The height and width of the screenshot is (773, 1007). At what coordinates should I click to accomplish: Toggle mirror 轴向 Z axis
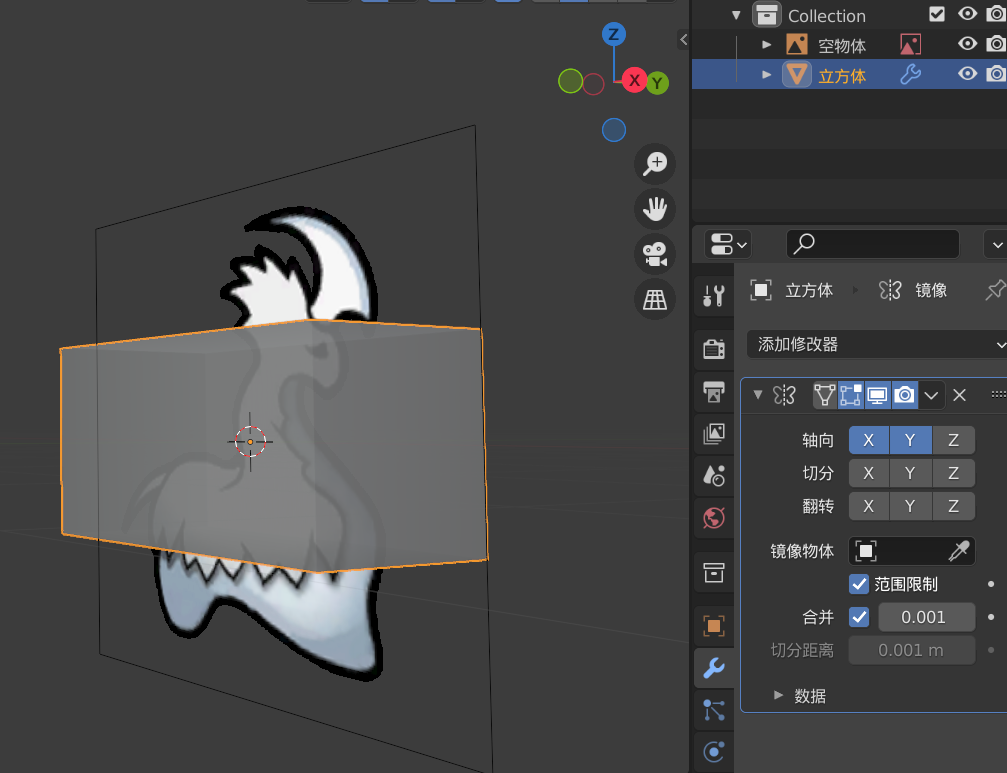(x=954, y=440)
